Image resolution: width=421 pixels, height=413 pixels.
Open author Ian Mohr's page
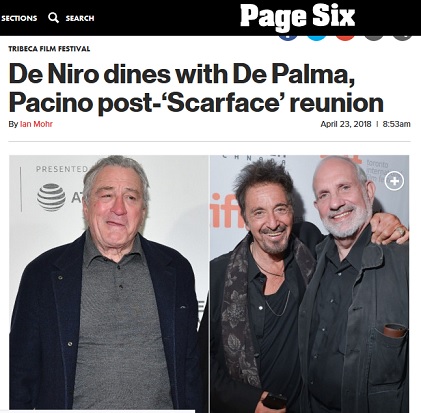coord(36,124)
